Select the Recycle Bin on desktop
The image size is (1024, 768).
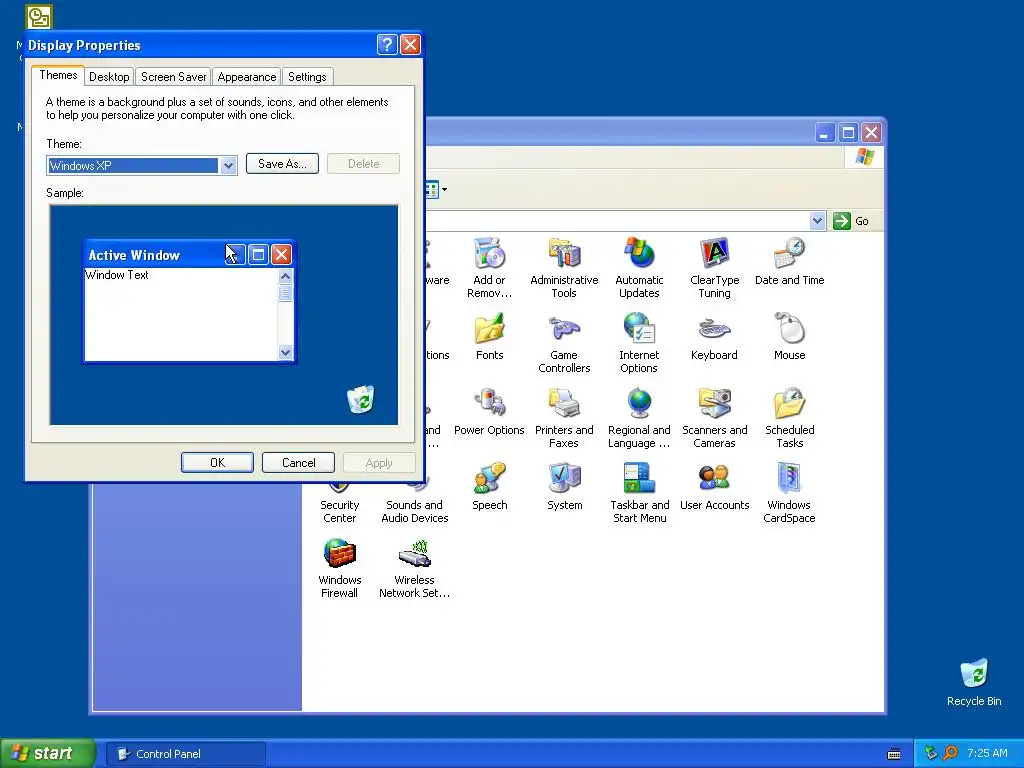pos(974,682)
